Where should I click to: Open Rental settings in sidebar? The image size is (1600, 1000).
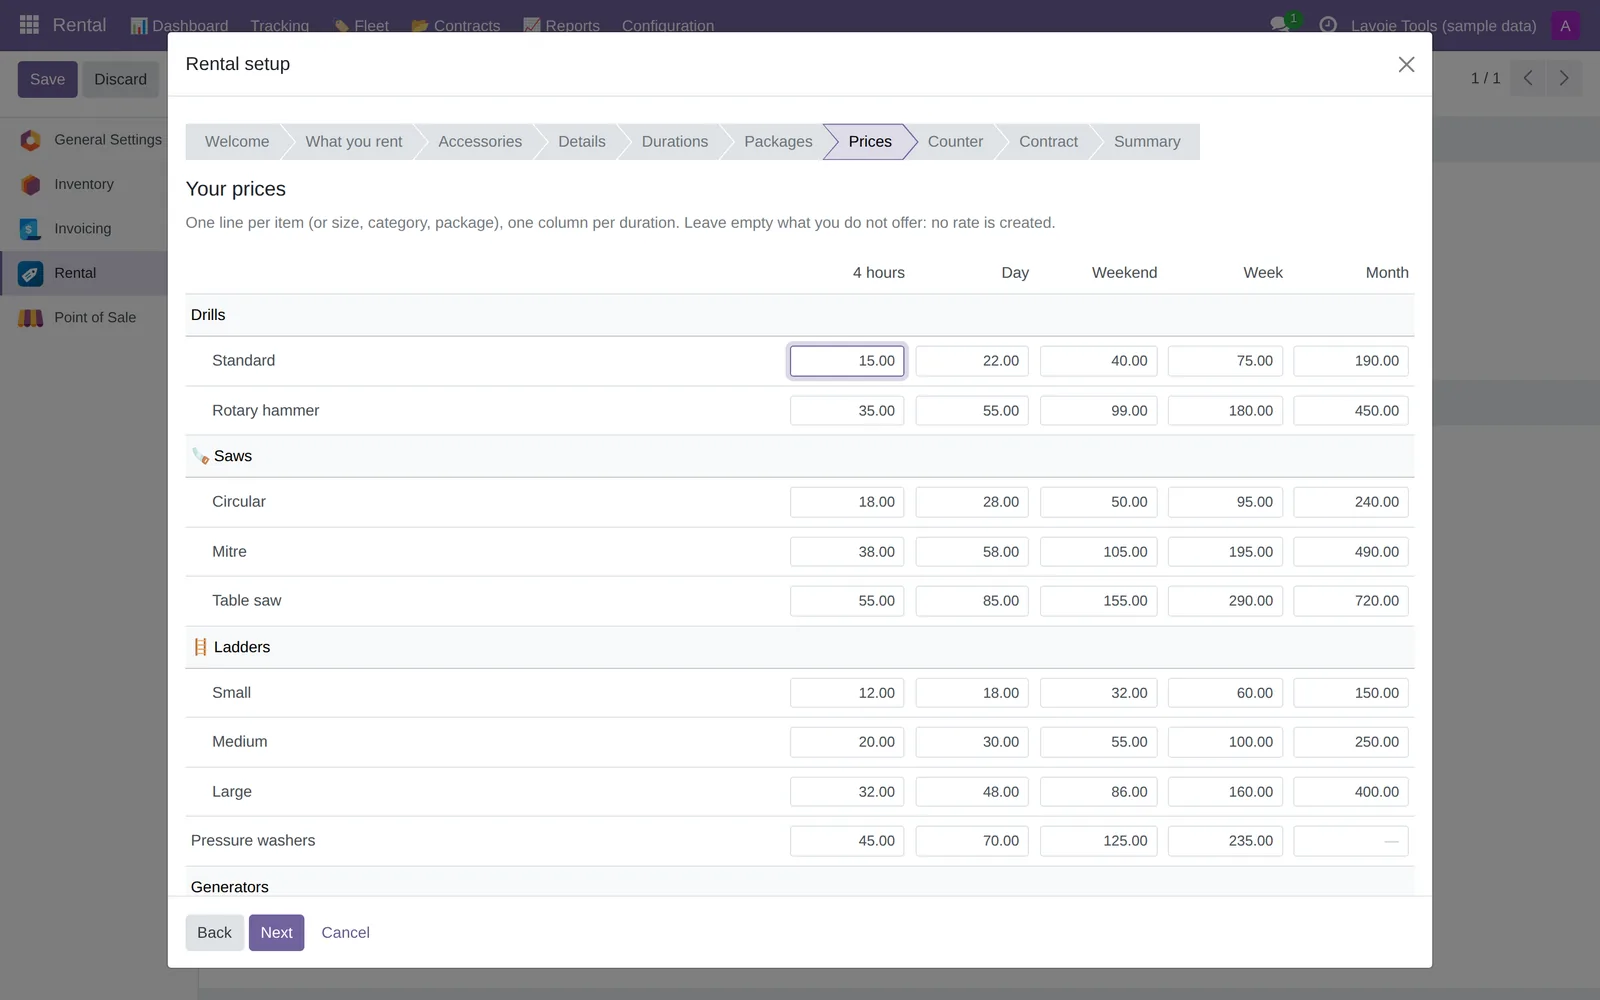pos(84,273)
